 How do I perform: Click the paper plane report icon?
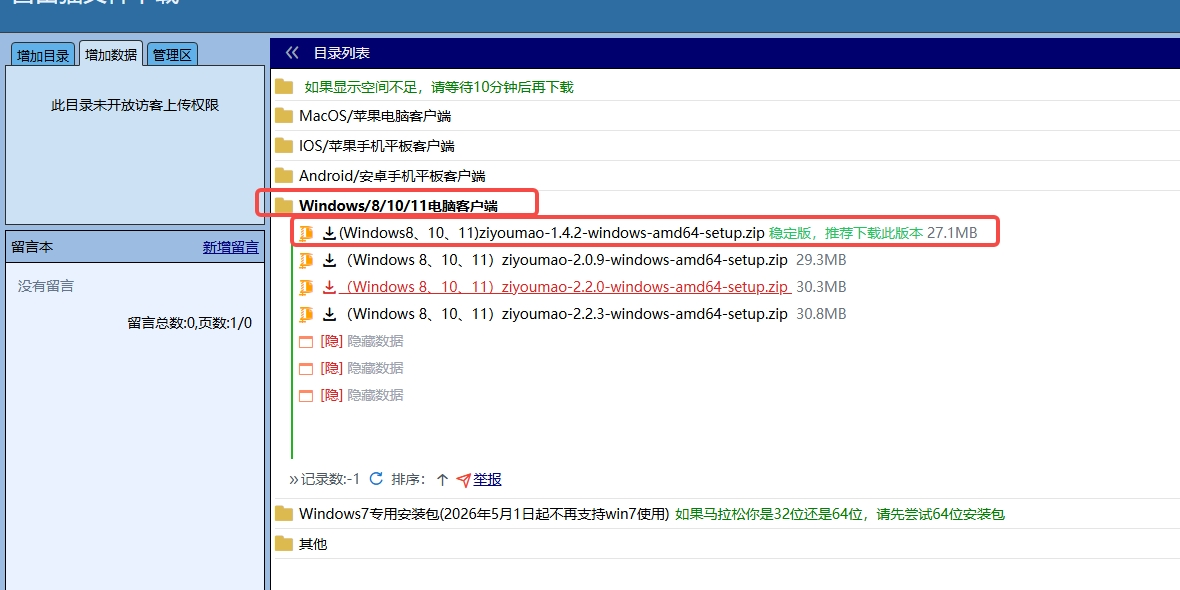463,480
